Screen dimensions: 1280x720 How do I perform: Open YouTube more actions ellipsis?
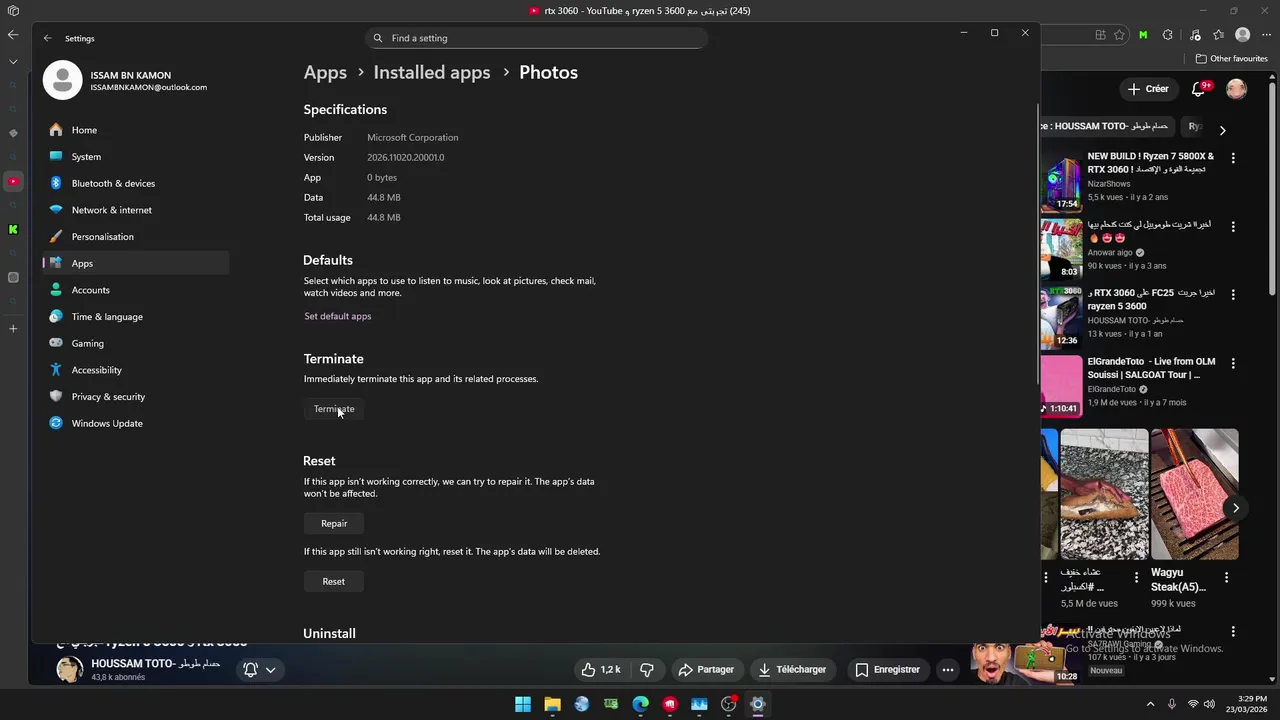pyautogui.click(x=948, y=670)
